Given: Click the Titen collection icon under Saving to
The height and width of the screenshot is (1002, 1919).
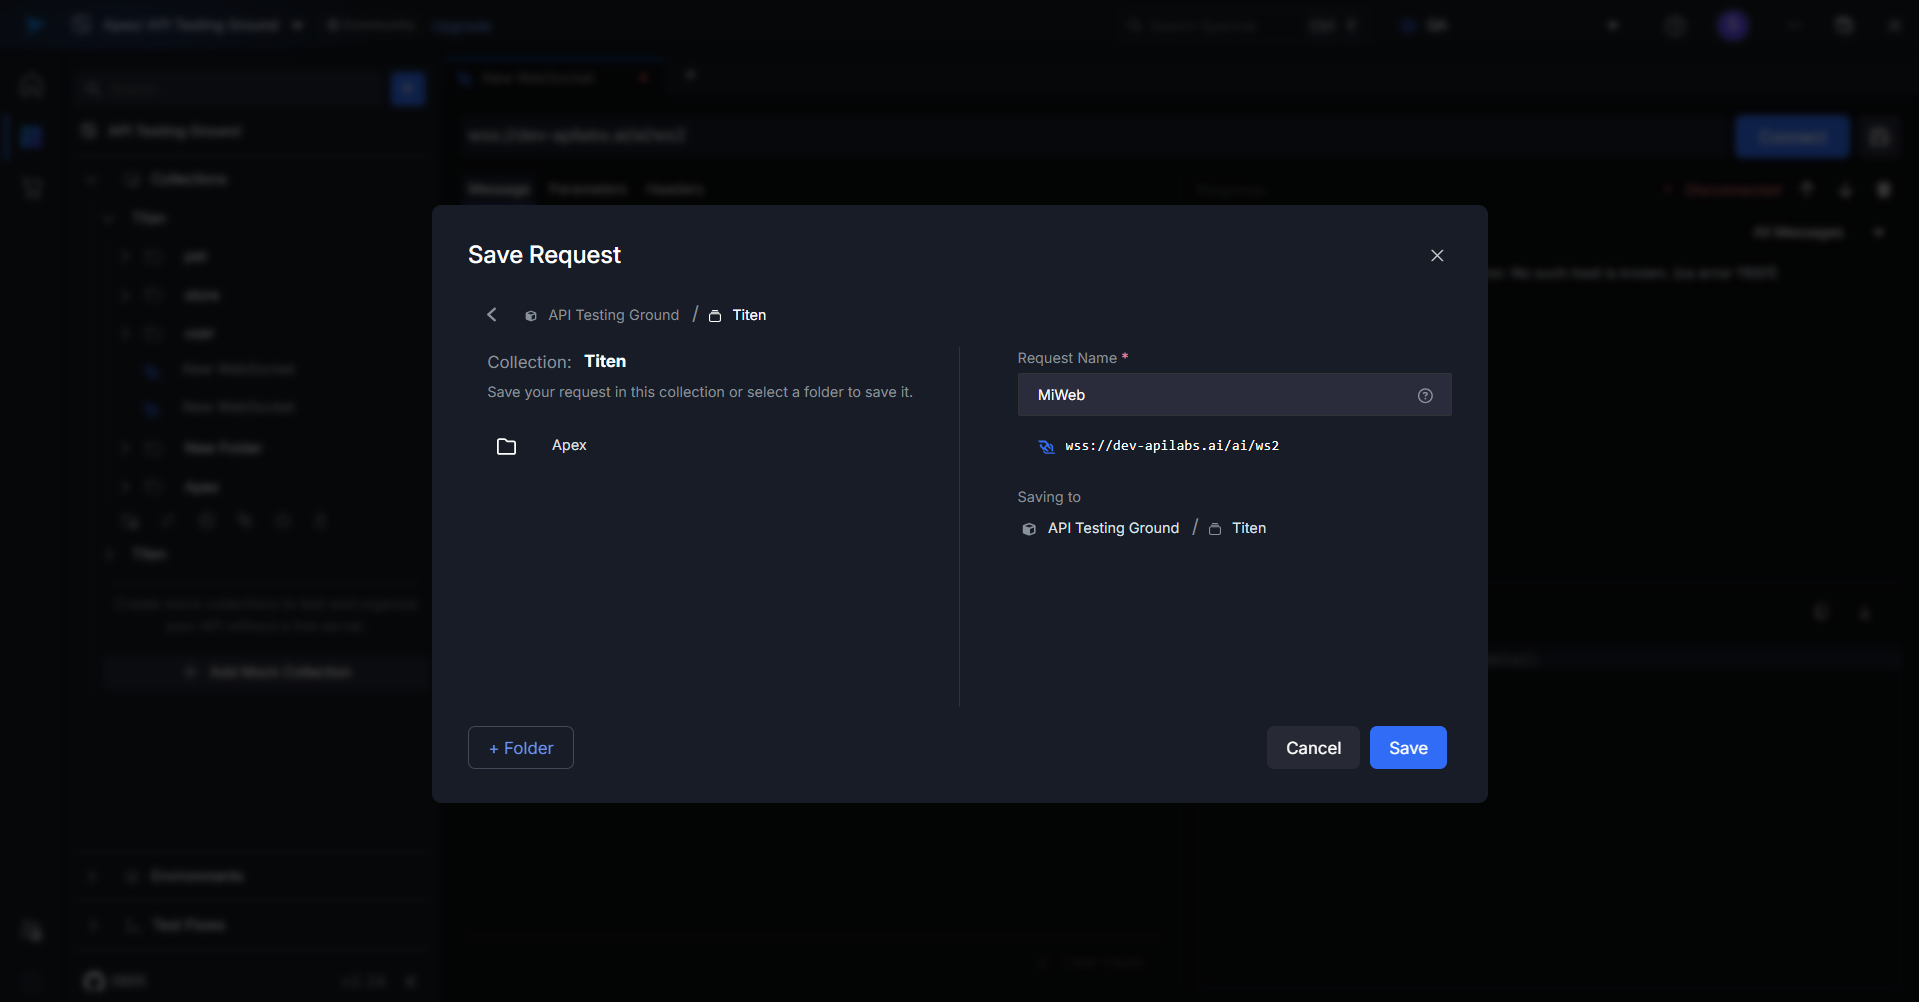Looking at the screenshot, I should pyautogui.click(x=1215, y=529).
